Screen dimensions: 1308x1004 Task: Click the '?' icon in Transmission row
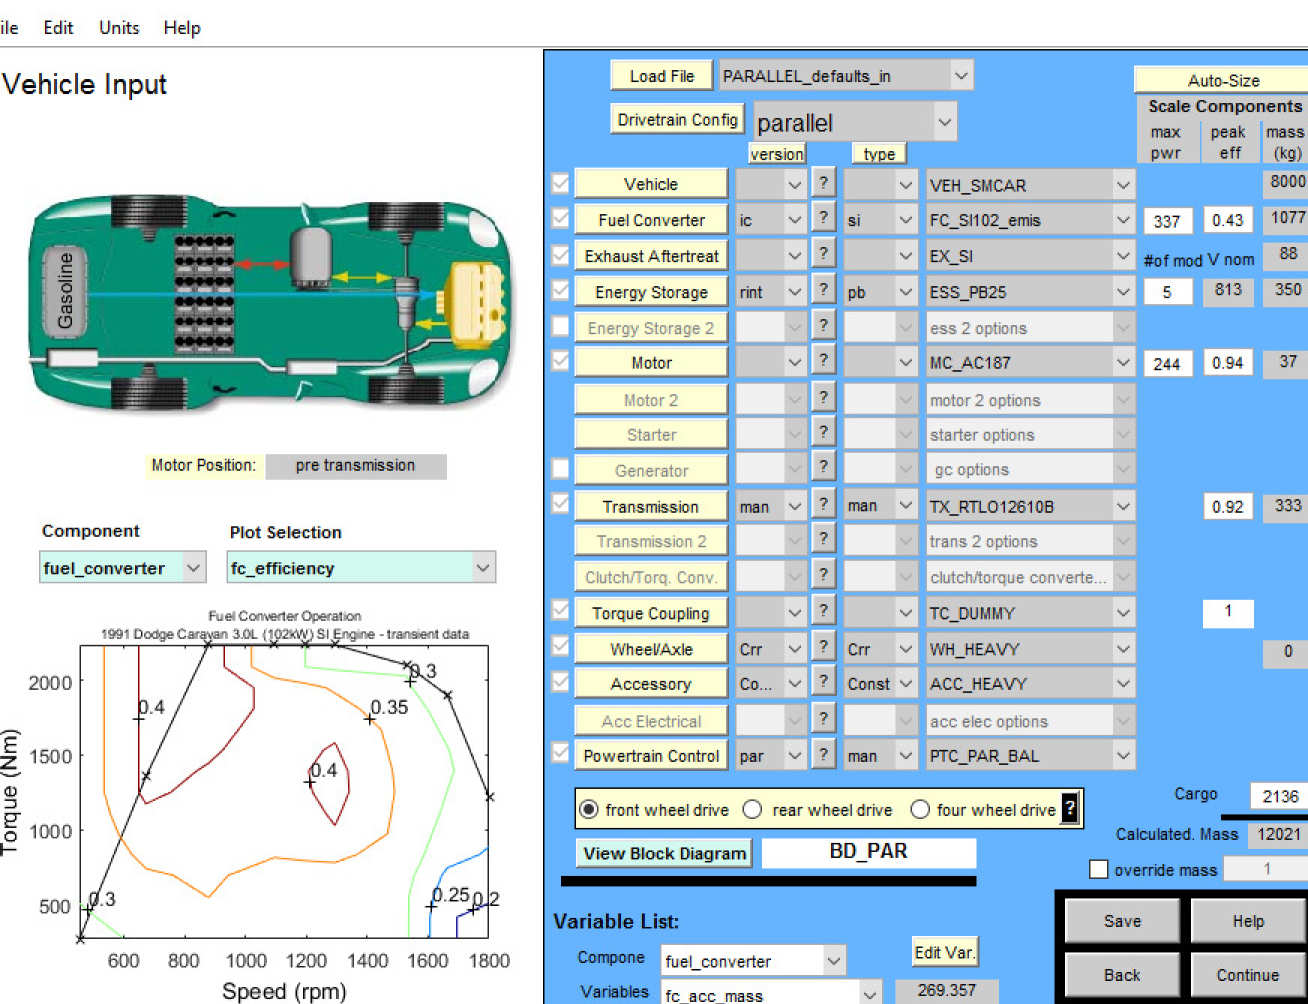822,506
